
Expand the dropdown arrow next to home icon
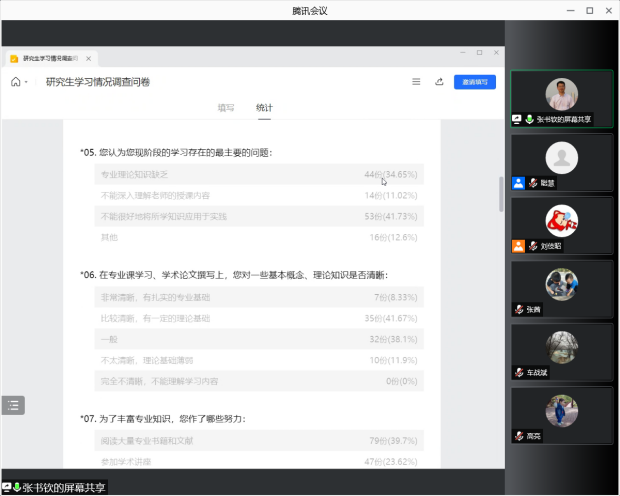click(x=28, y=83)
